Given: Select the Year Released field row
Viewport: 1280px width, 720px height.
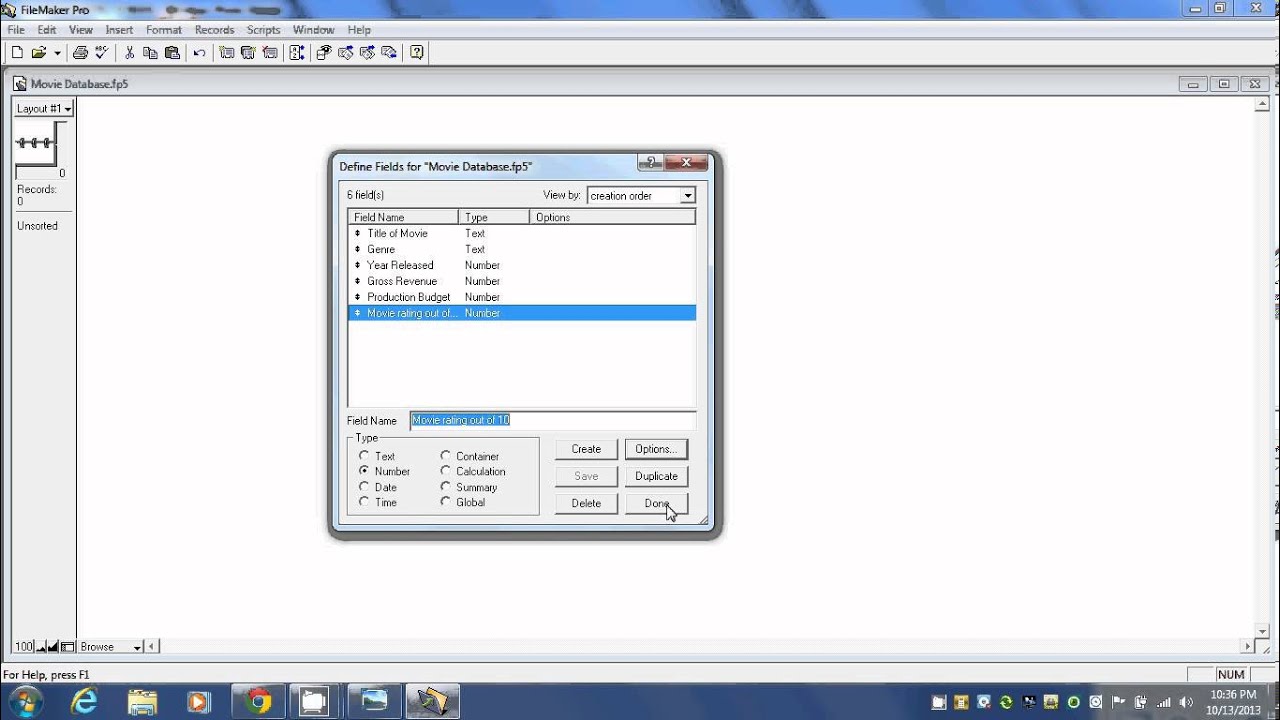Looking at the screenshot, I should 521,265.
